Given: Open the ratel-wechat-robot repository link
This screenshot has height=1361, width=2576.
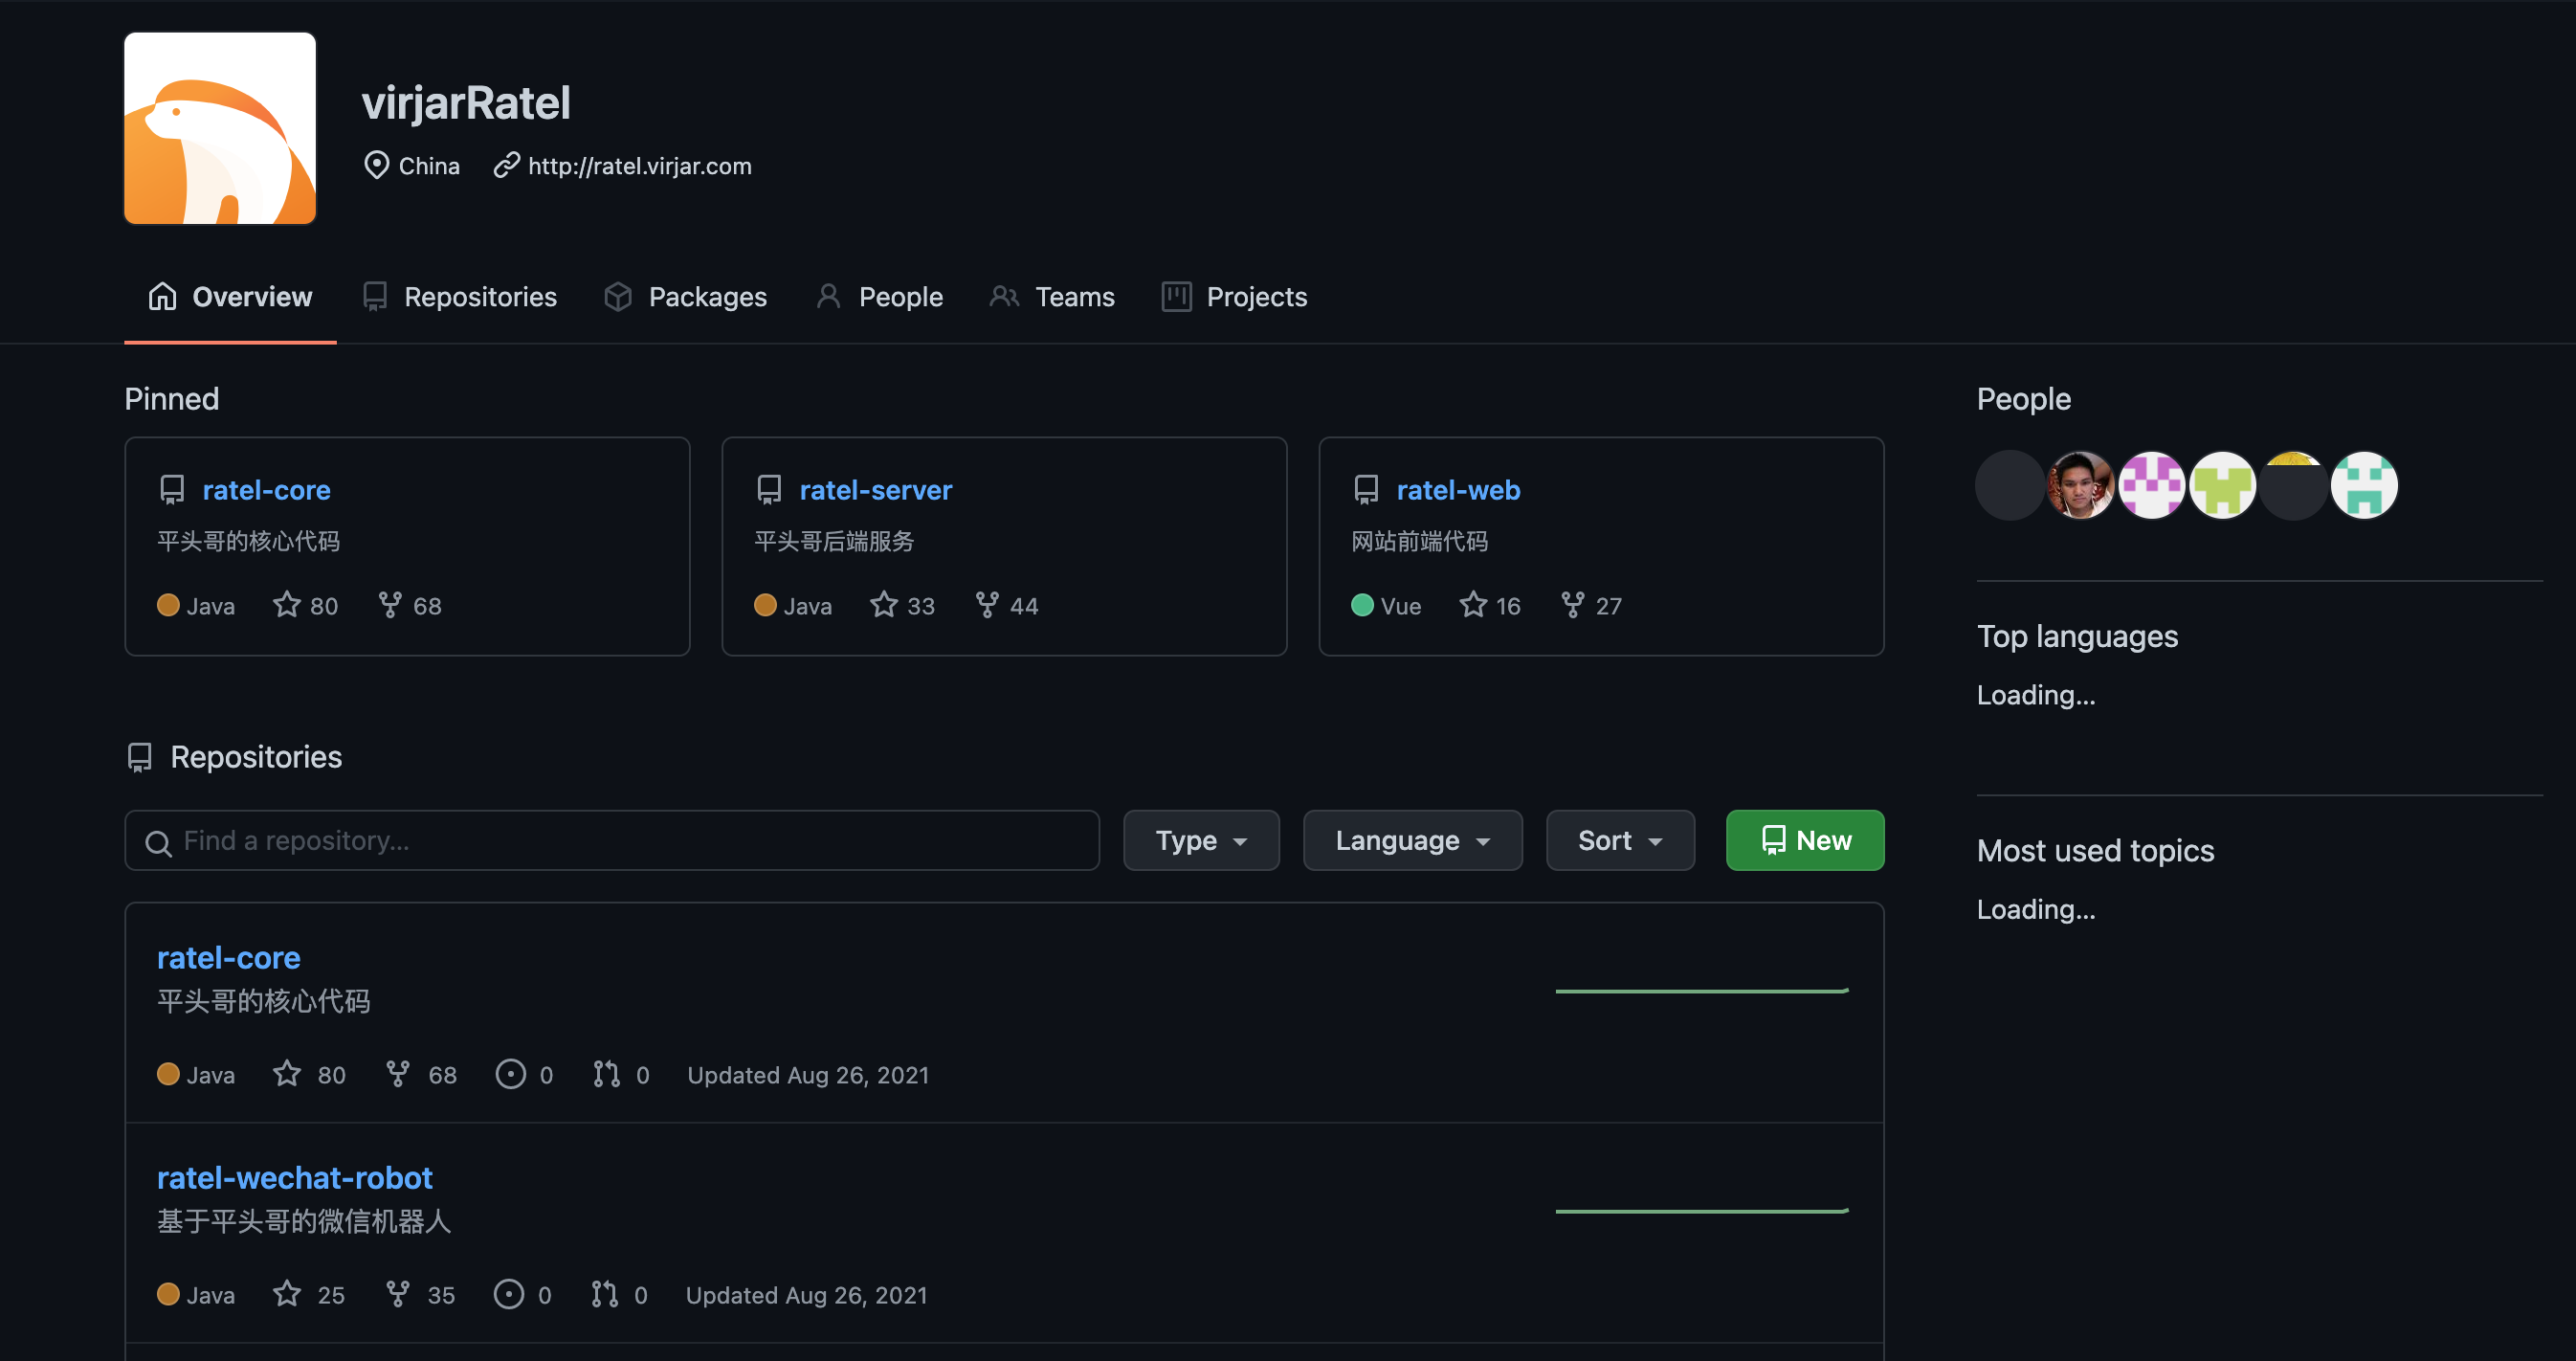Looking at the screenshot, I should [294, 1177].
